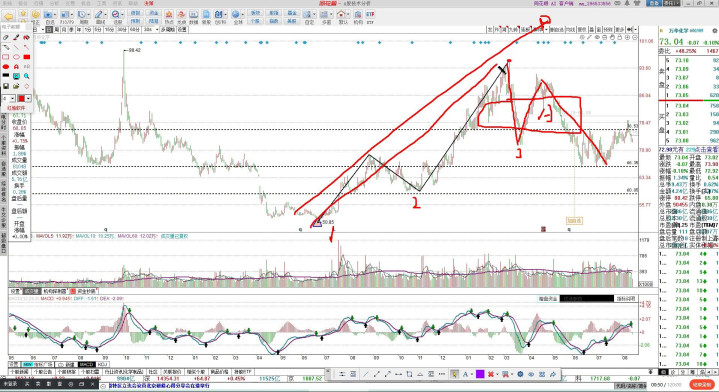This screenshot has height=392, width=719.
Task: Select the filled red rectangle tool
Action: (x=27, y=57)
